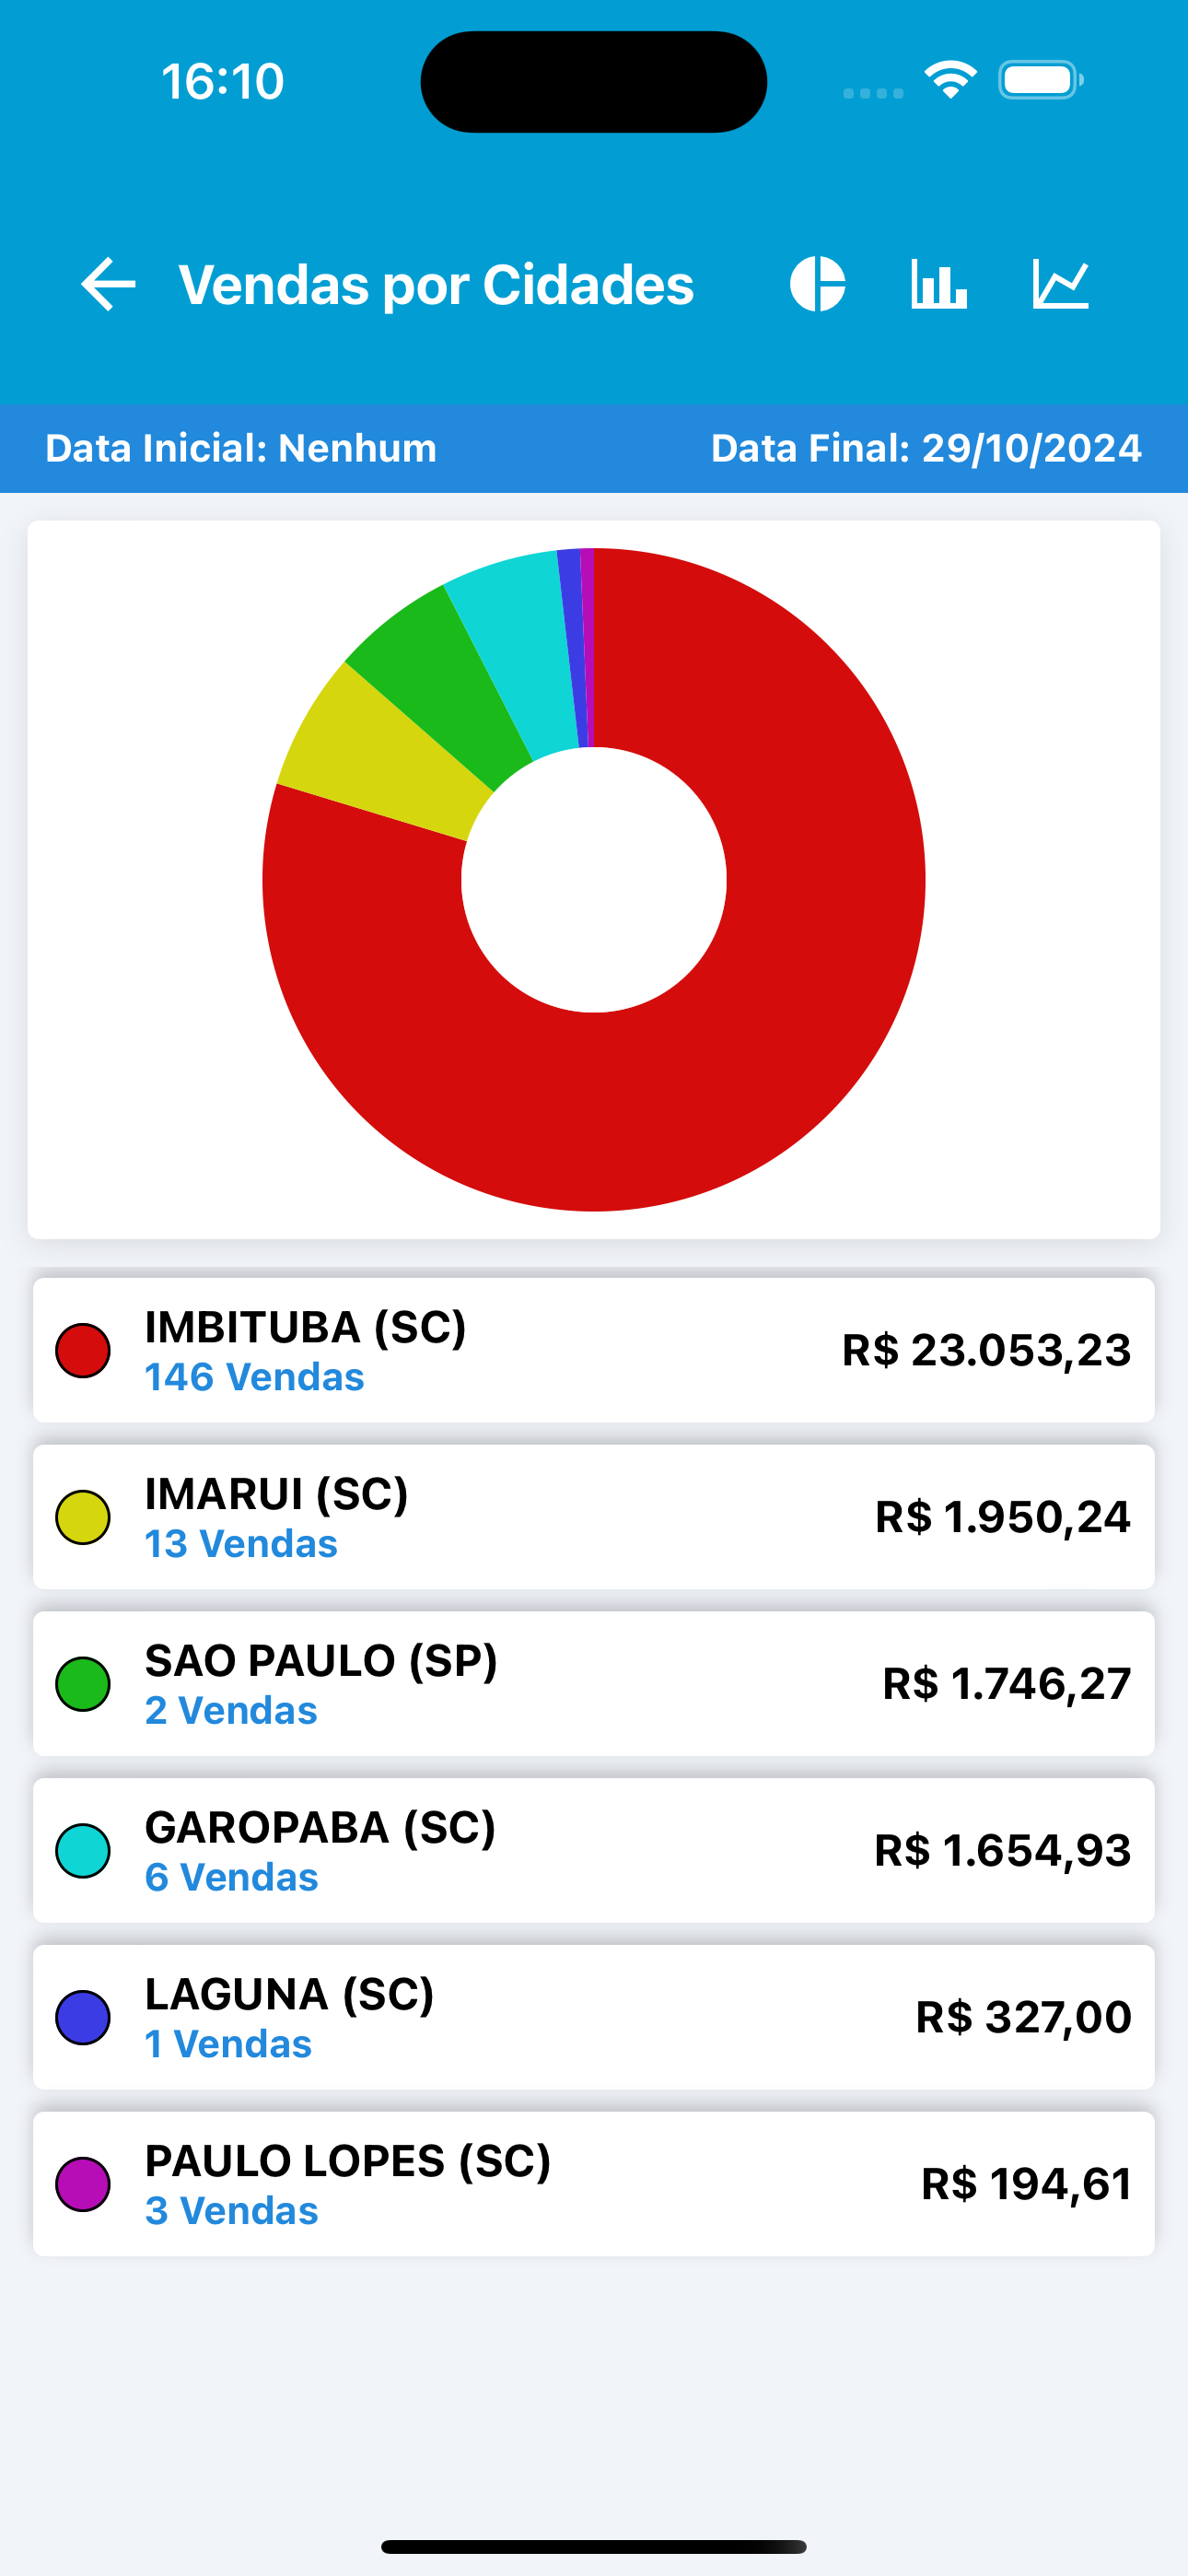Click the blue Laguna color dot

pos(83,2017)
